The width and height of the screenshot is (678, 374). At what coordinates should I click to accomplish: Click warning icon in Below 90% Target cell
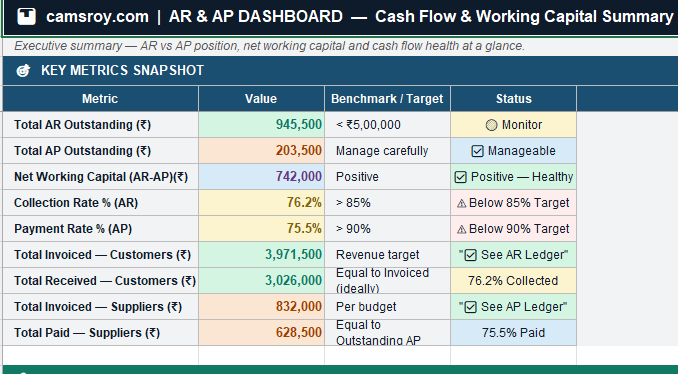(461, 229)
